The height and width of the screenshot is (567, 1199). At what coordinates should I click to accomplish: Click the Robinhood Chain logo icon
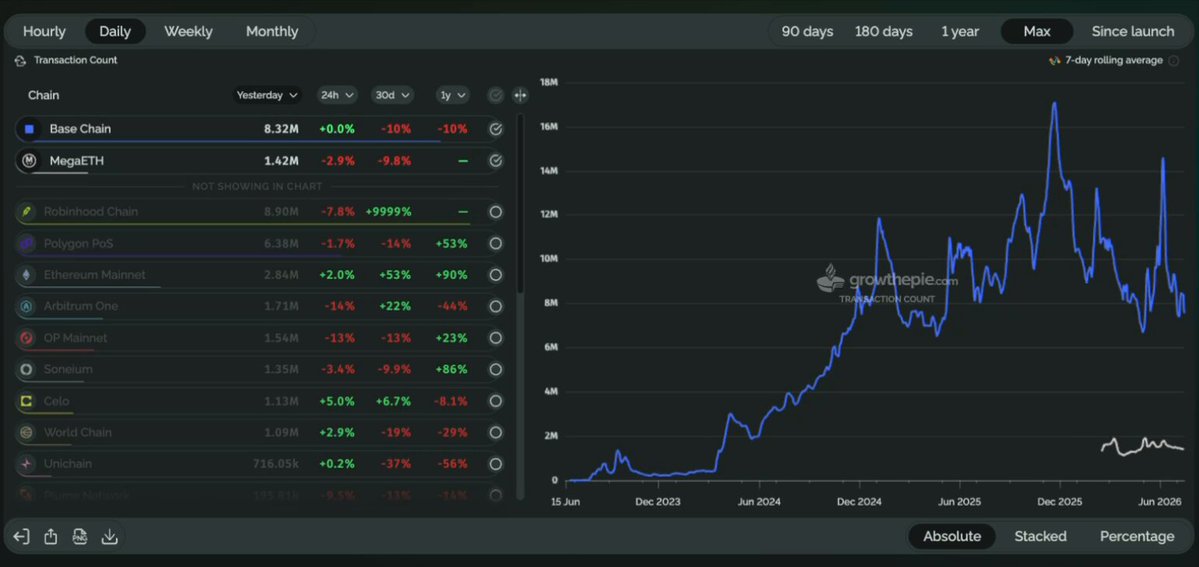(28, 211)
